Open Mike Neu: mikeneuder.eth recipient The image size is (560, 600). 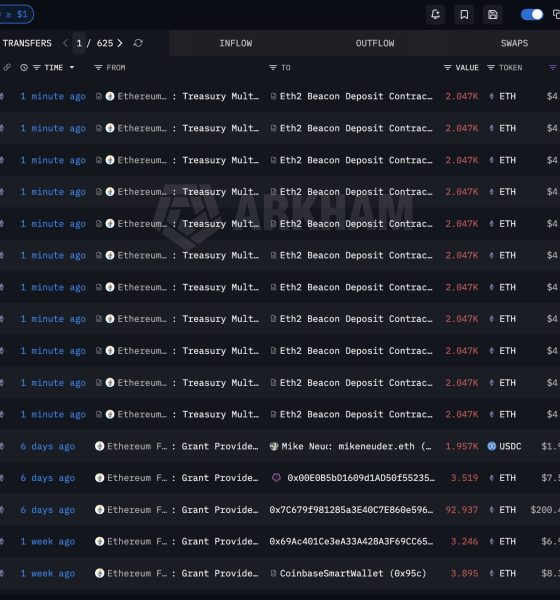click(356, 446)
